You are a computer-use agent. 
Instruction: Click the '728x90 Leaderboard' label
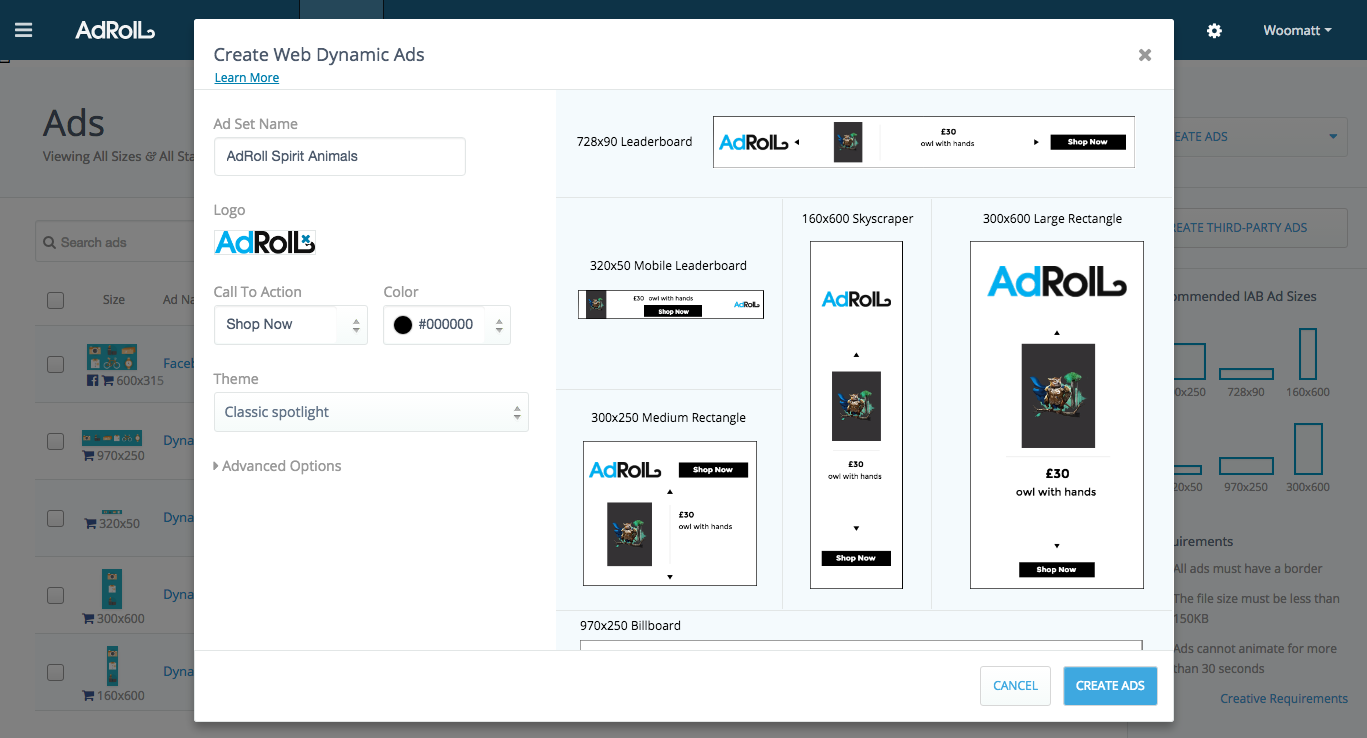tap(634, 142)
